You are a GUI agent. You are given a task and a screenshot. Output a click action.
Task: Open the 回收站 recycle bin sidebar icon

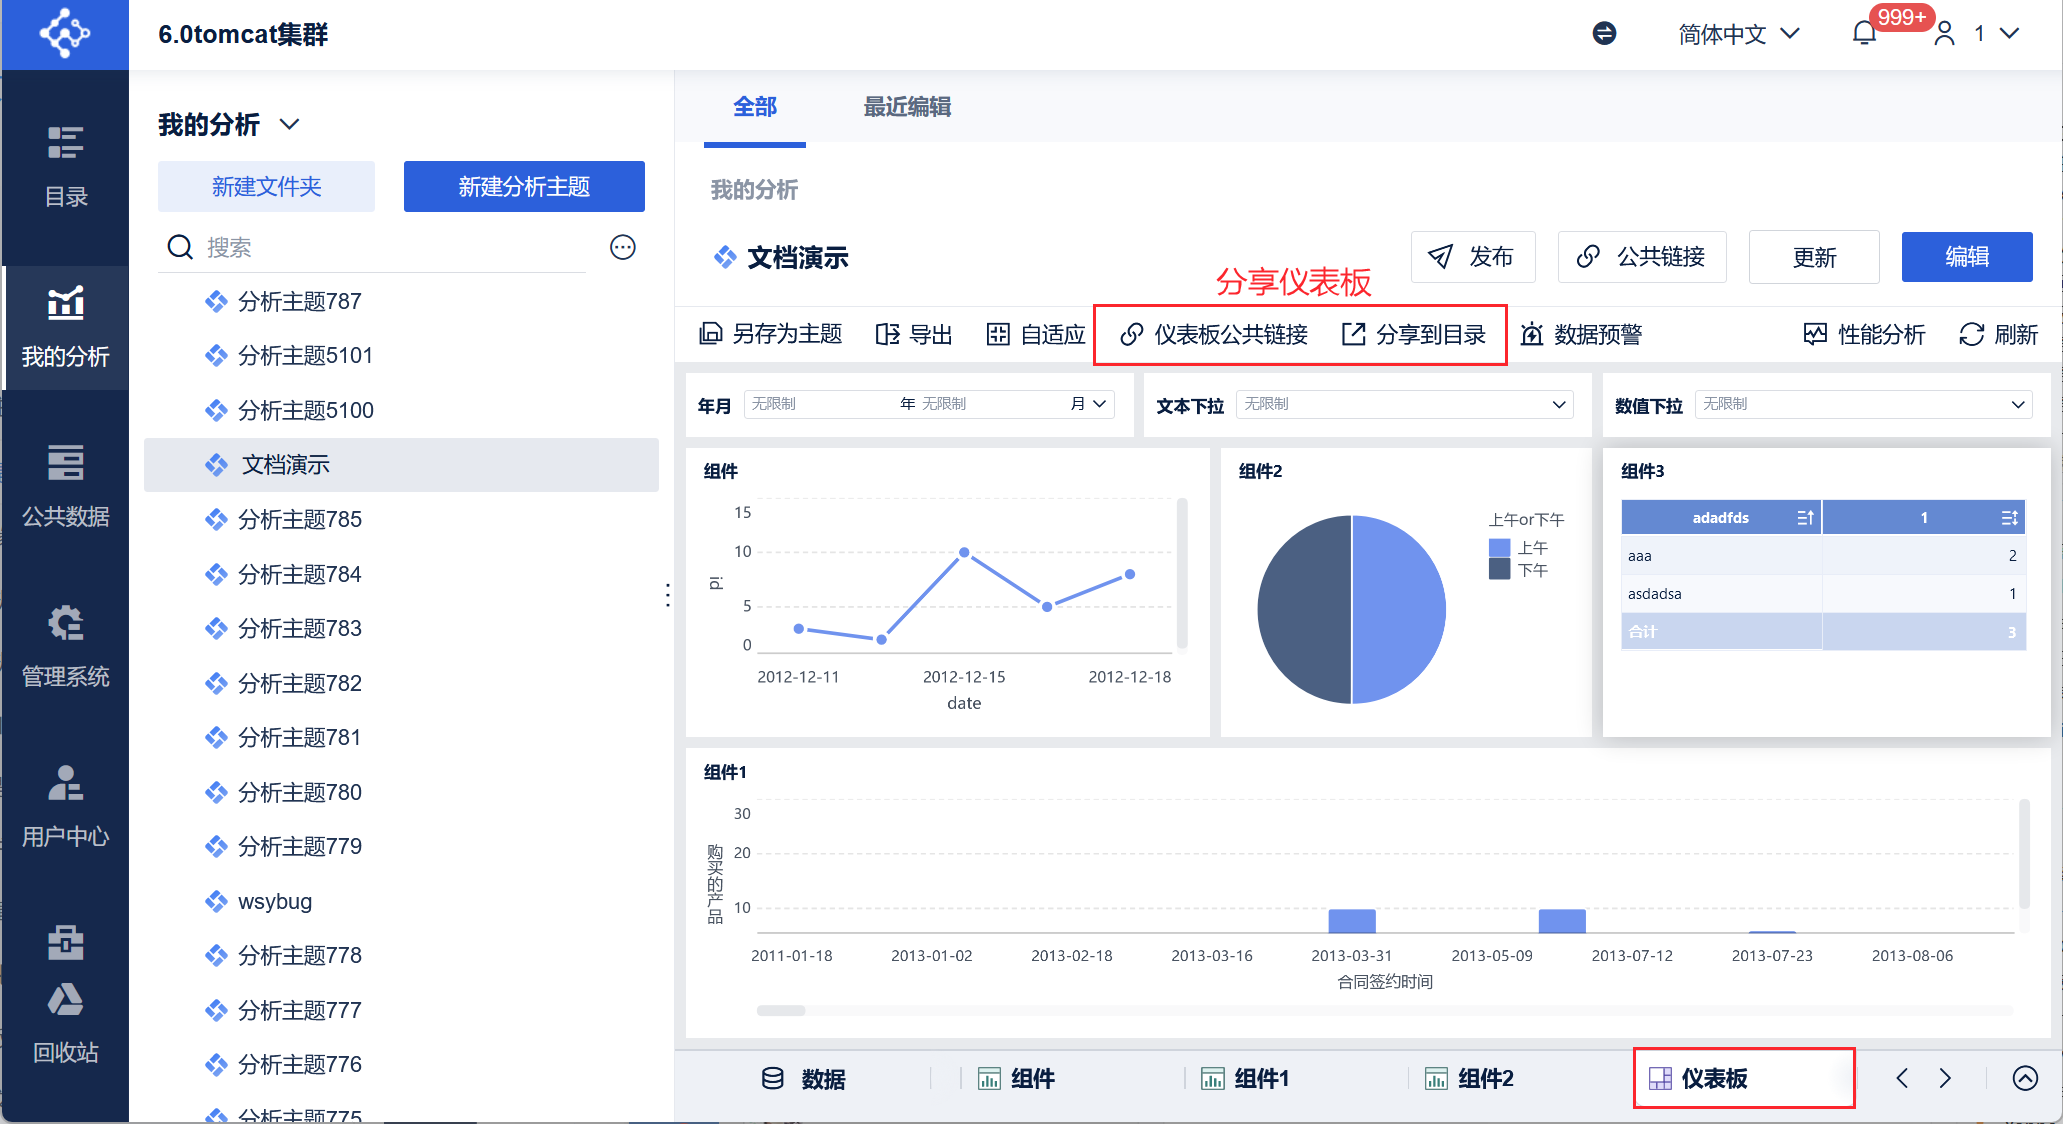pos(65,1001)
